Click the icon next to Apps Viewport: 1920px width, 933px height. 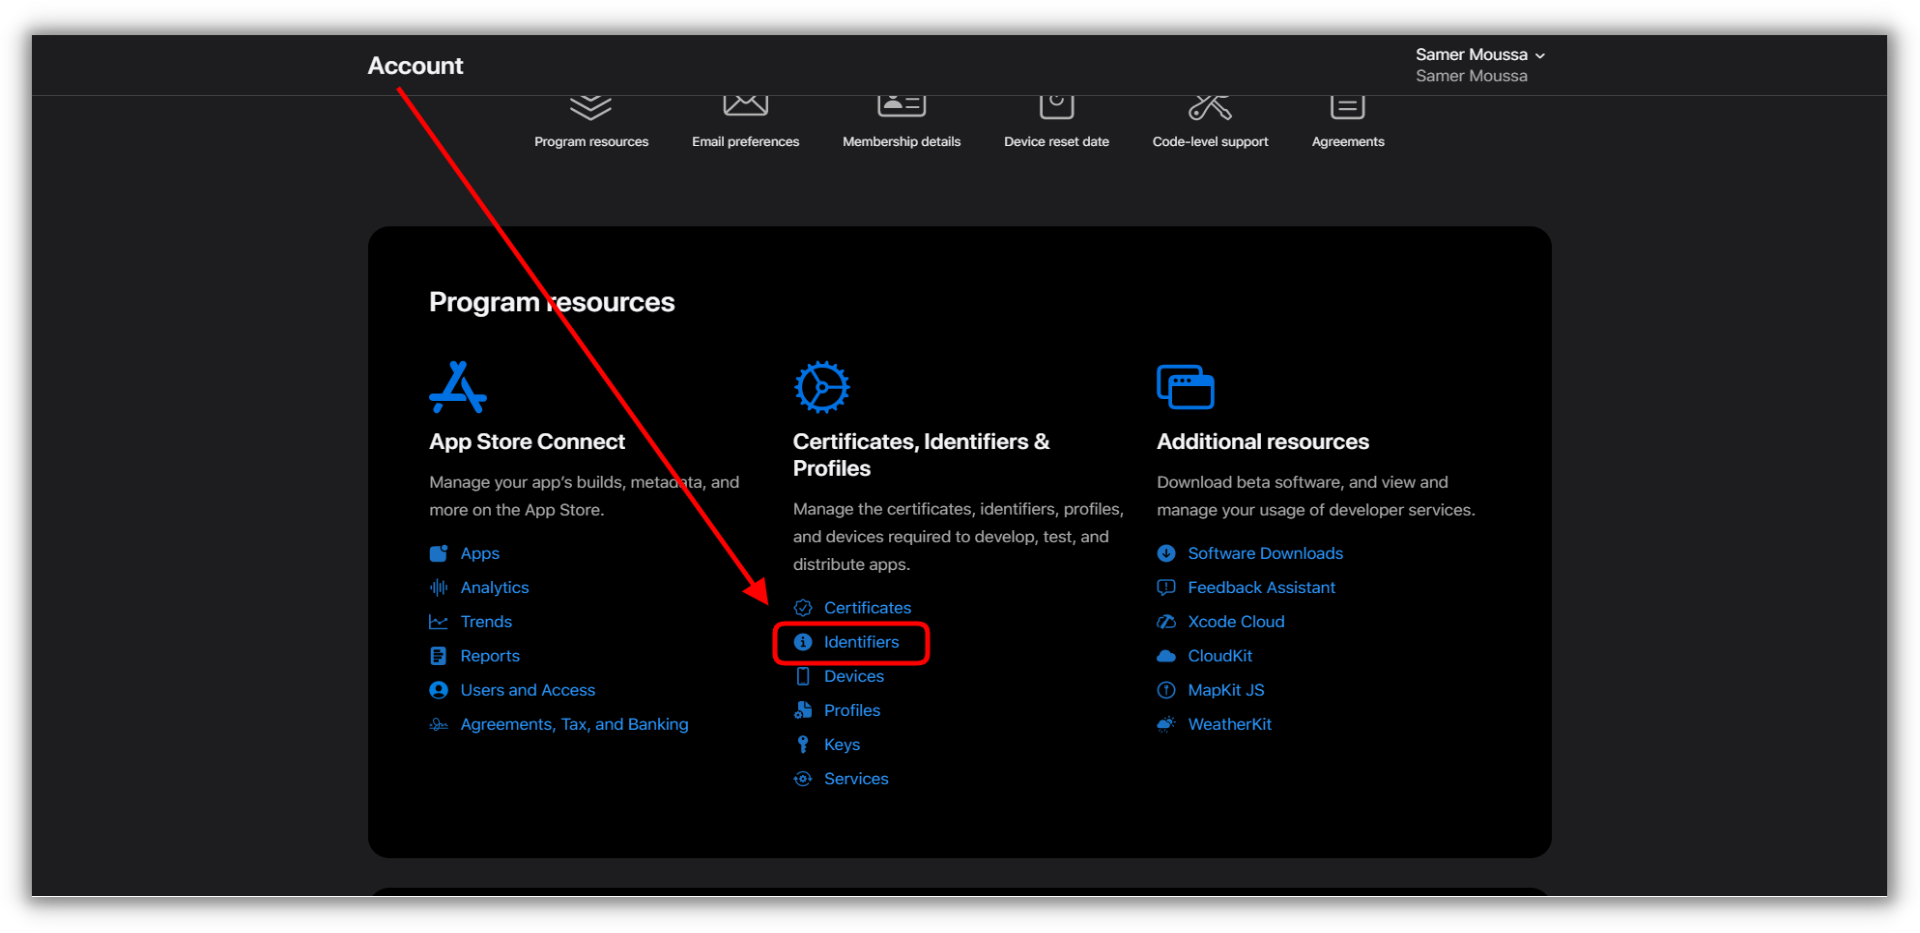tap(438, 554)
